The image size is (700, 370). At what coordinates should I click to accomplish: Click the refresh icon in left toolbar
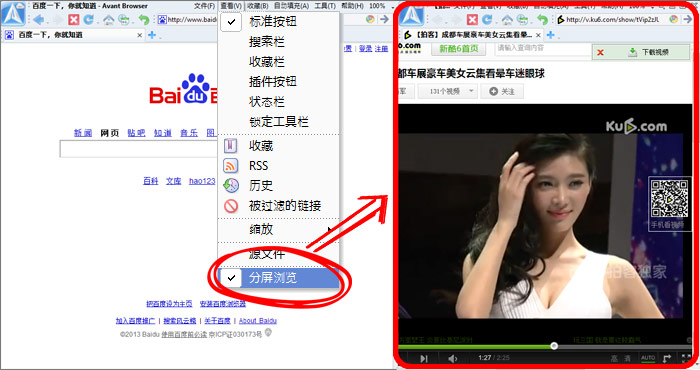click(89, 20)
